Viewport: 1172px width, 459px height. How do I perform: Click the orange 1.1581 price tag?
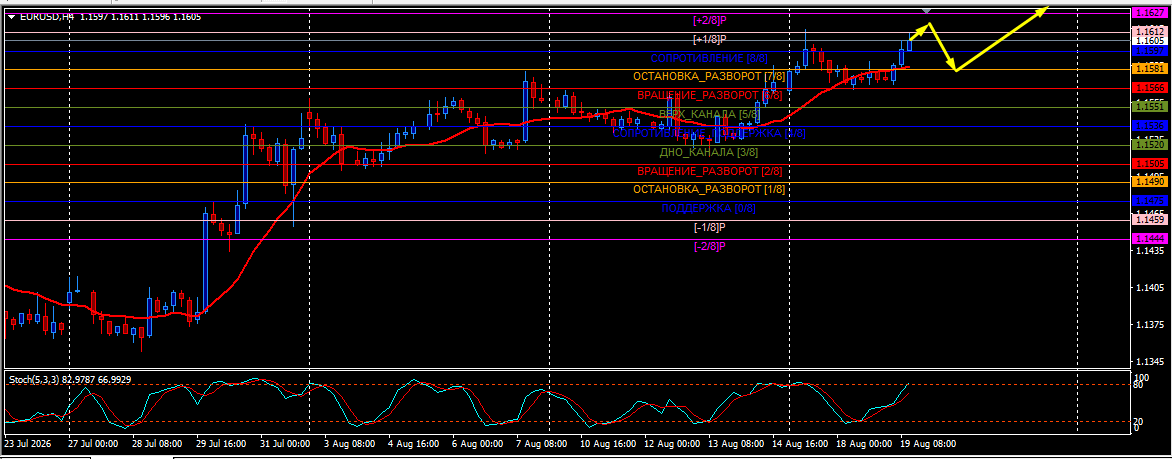1148,69
